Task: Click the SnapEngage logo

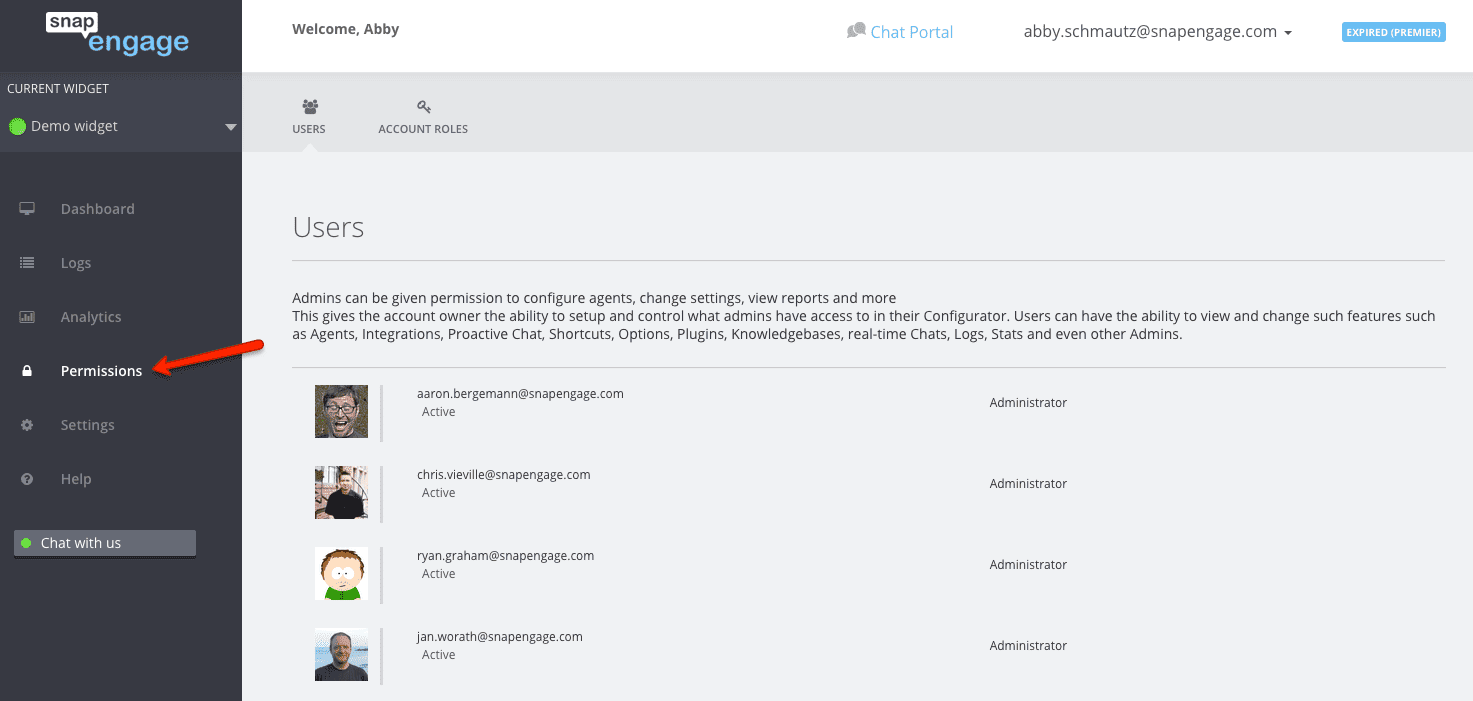Action: (117, 34)
